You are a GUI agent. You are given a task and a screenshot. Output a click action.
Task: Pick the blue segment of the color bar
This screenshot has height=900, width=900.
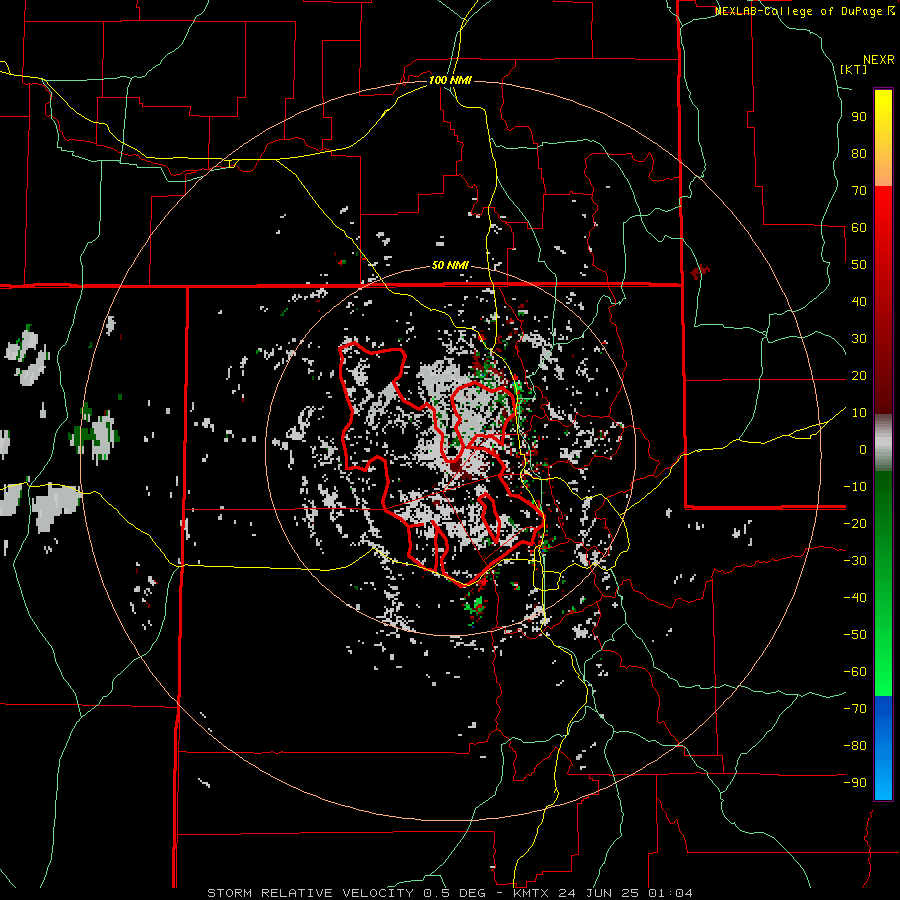tap(883, 748)
